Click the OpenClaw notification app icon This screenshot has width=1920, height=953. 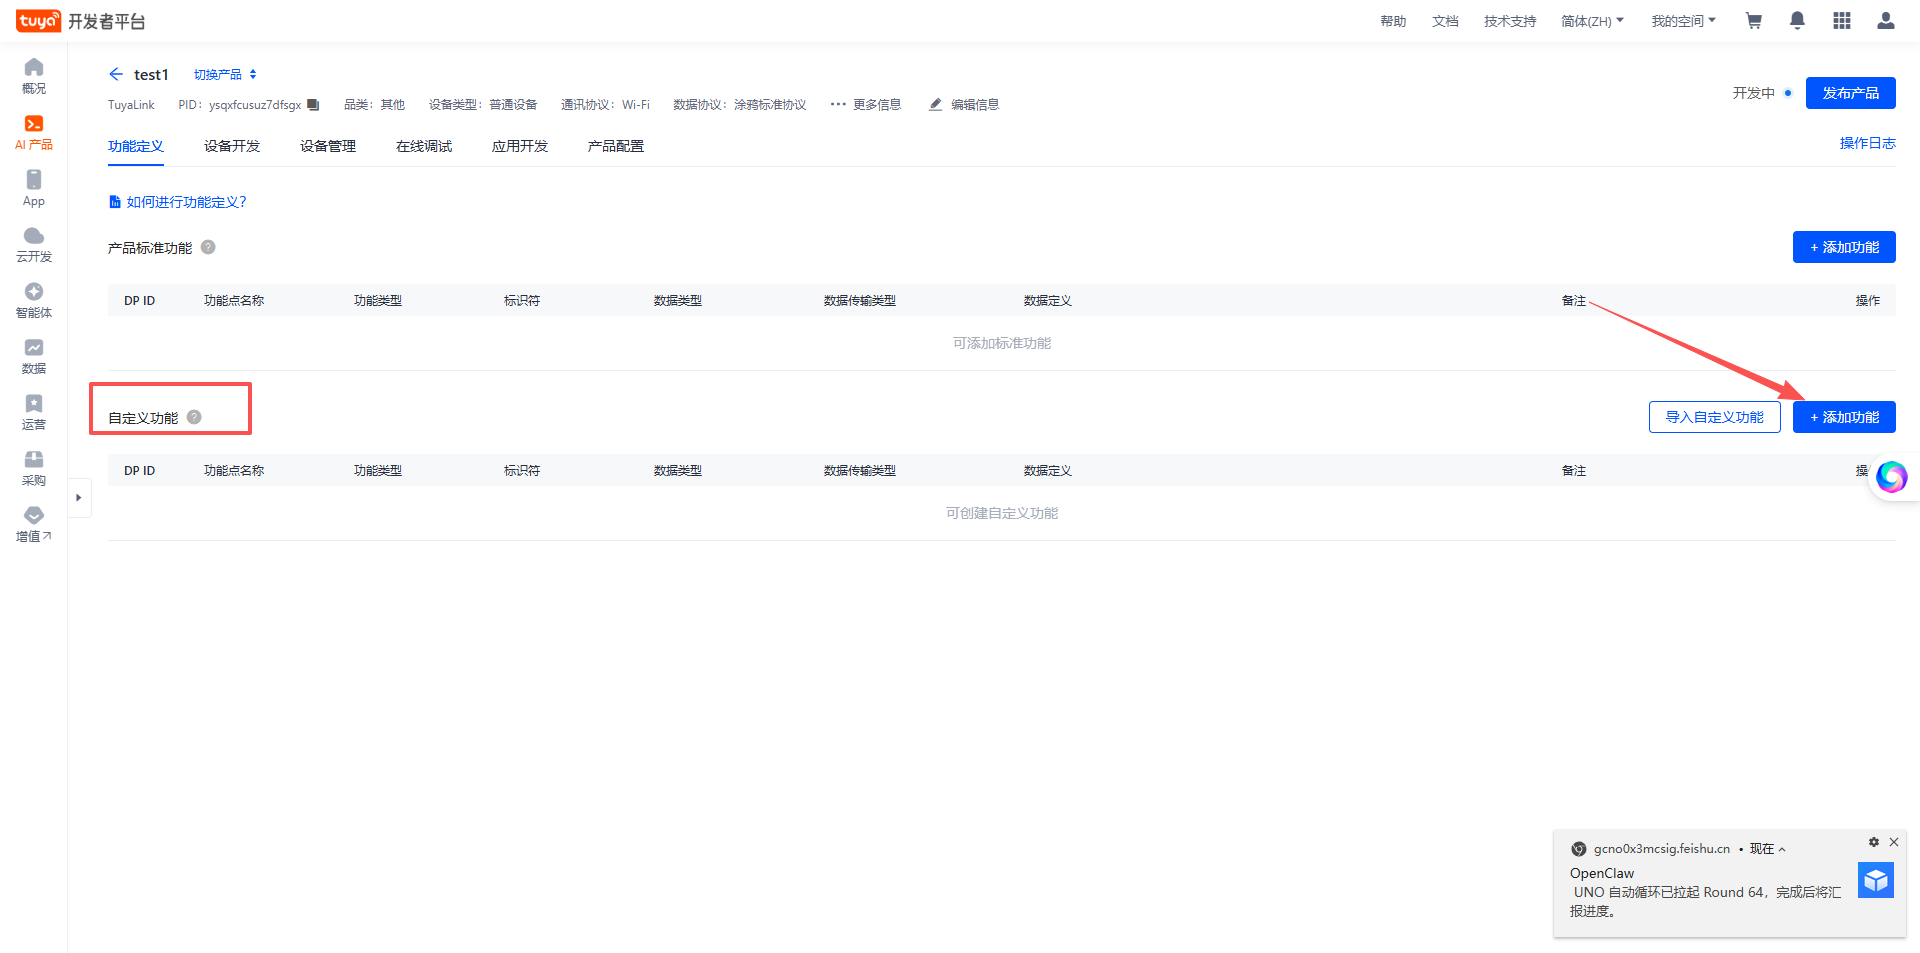click(1876, 880)
